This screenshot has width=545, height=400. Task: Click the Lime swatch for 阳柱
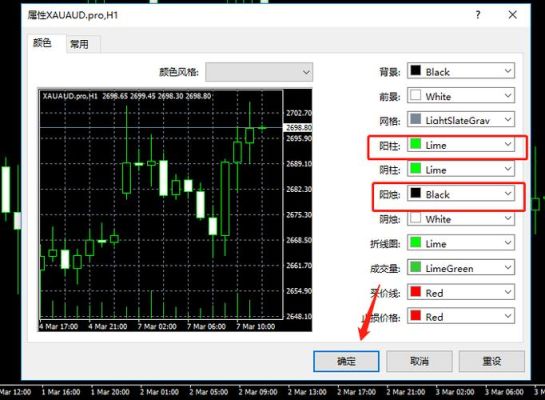[x=415, y=144]
